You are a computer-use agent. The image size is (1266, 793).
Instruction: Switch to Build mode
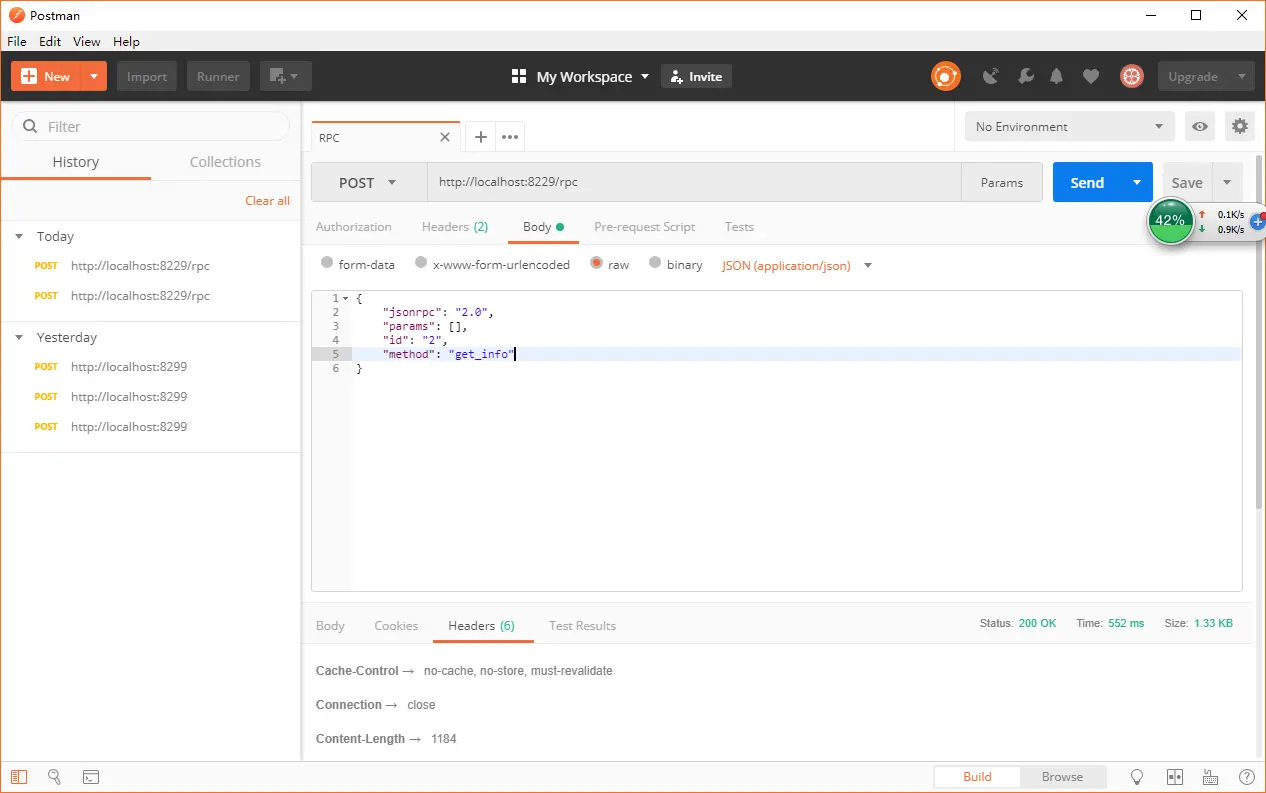(977, 777)
